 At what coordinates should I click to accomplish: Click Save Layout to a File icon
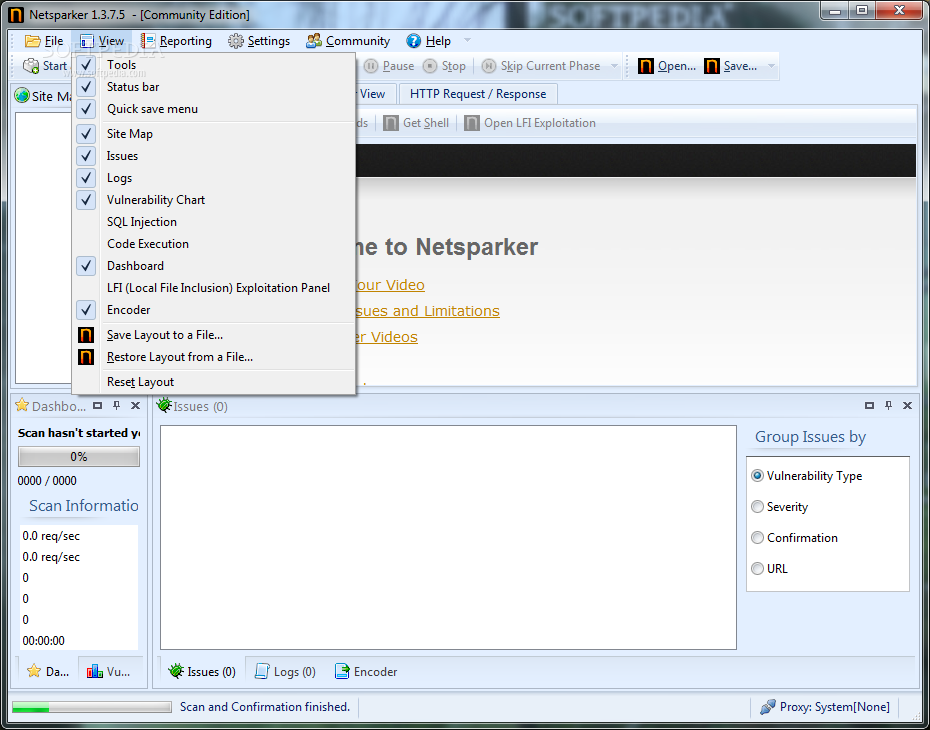click(x=86, y=335)
